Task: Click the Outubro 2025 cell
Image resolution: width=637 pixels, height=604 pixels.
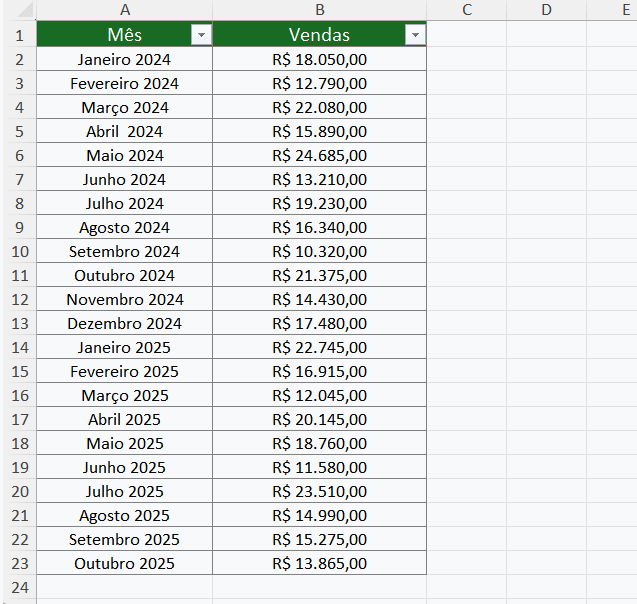Action: click(124, 563)
